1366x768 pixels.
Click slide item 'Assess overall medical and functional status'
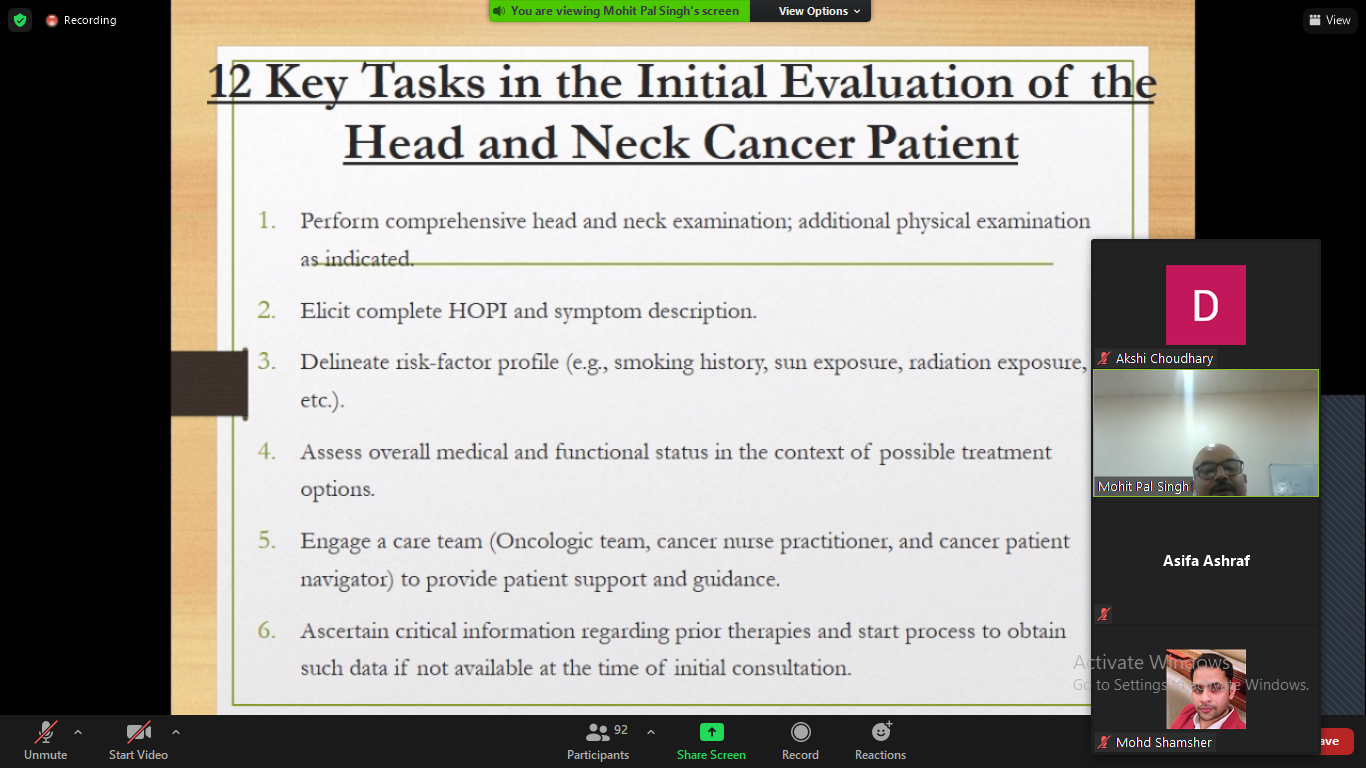676,470
